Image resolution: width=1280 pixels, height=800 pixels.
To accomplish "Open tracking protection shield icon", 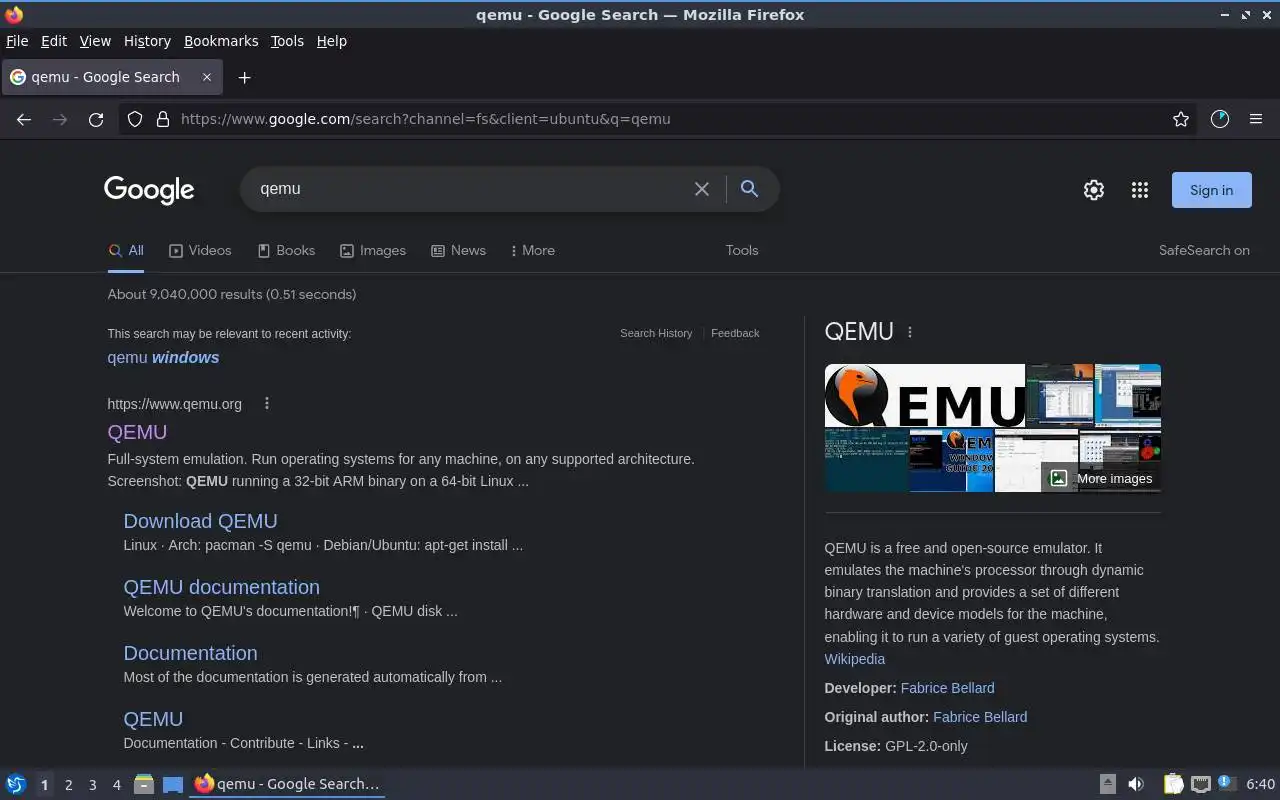I will 135,119.
